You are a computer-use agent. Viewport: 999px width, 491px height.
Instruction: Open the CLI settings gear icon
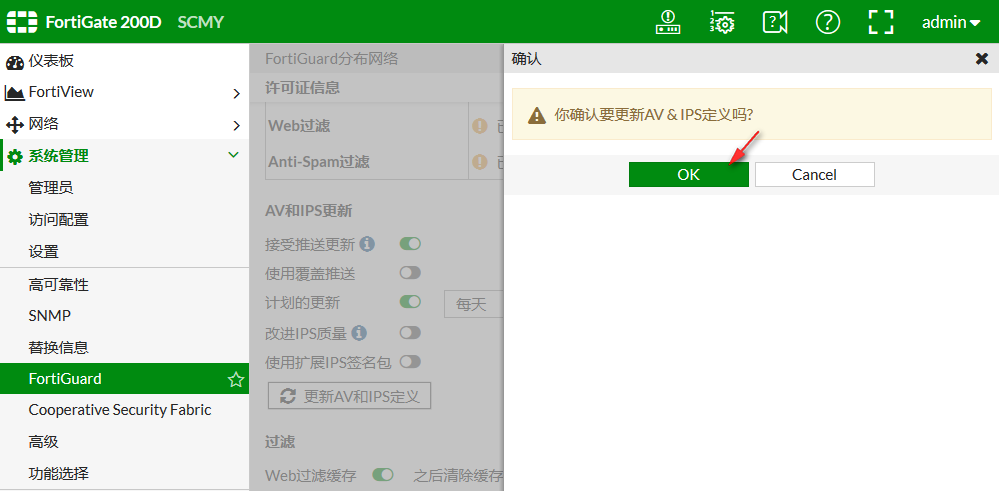pos(722,22)
